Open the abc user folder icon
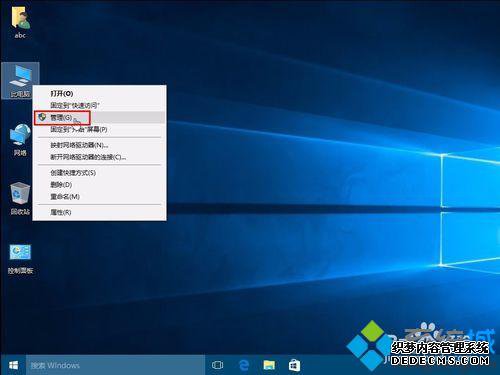The image size is (500, 375). coord(20,22)
